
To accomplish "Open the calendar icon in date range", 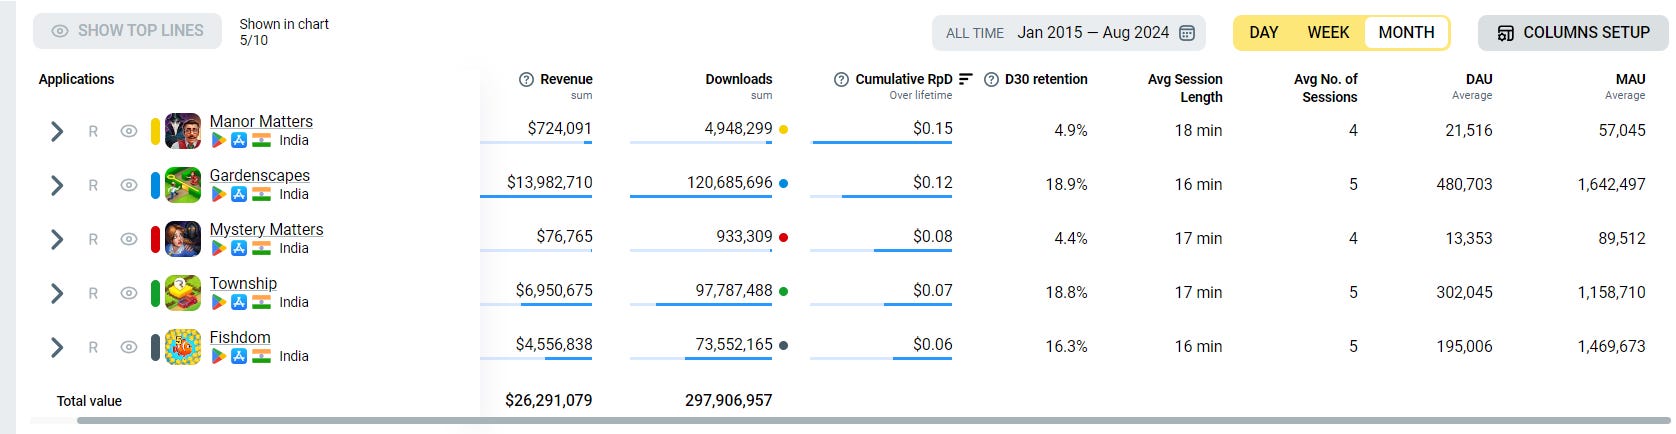I will (1187, 33).
